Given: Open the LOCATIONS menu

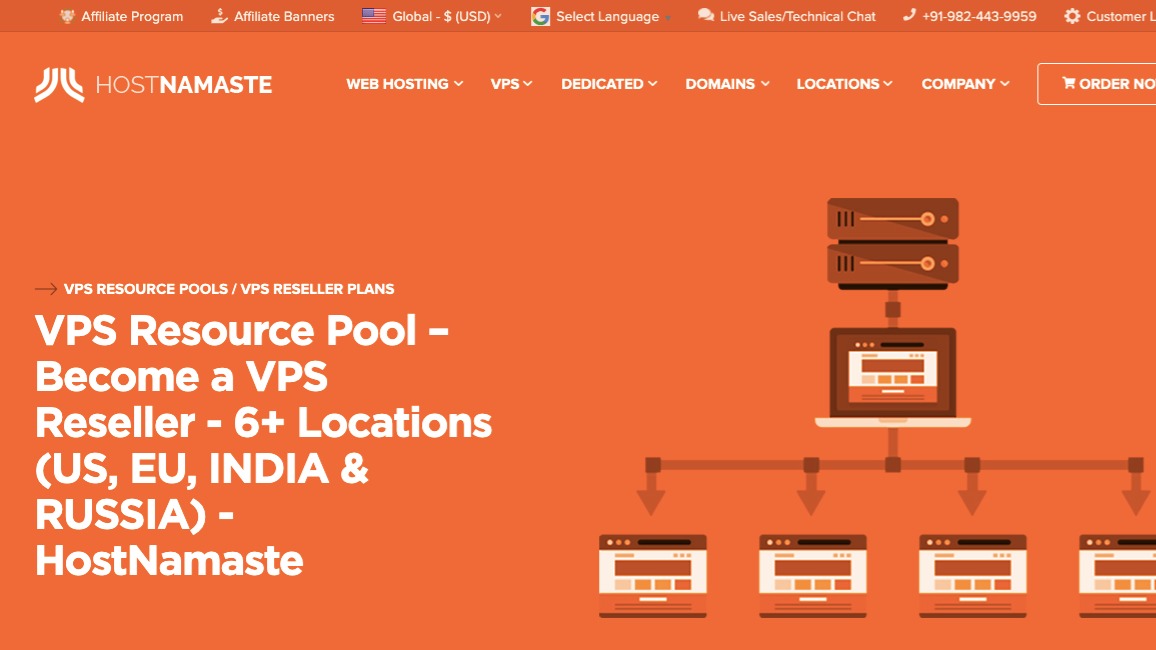Looking at the screenshot, I should coord(838,84).
